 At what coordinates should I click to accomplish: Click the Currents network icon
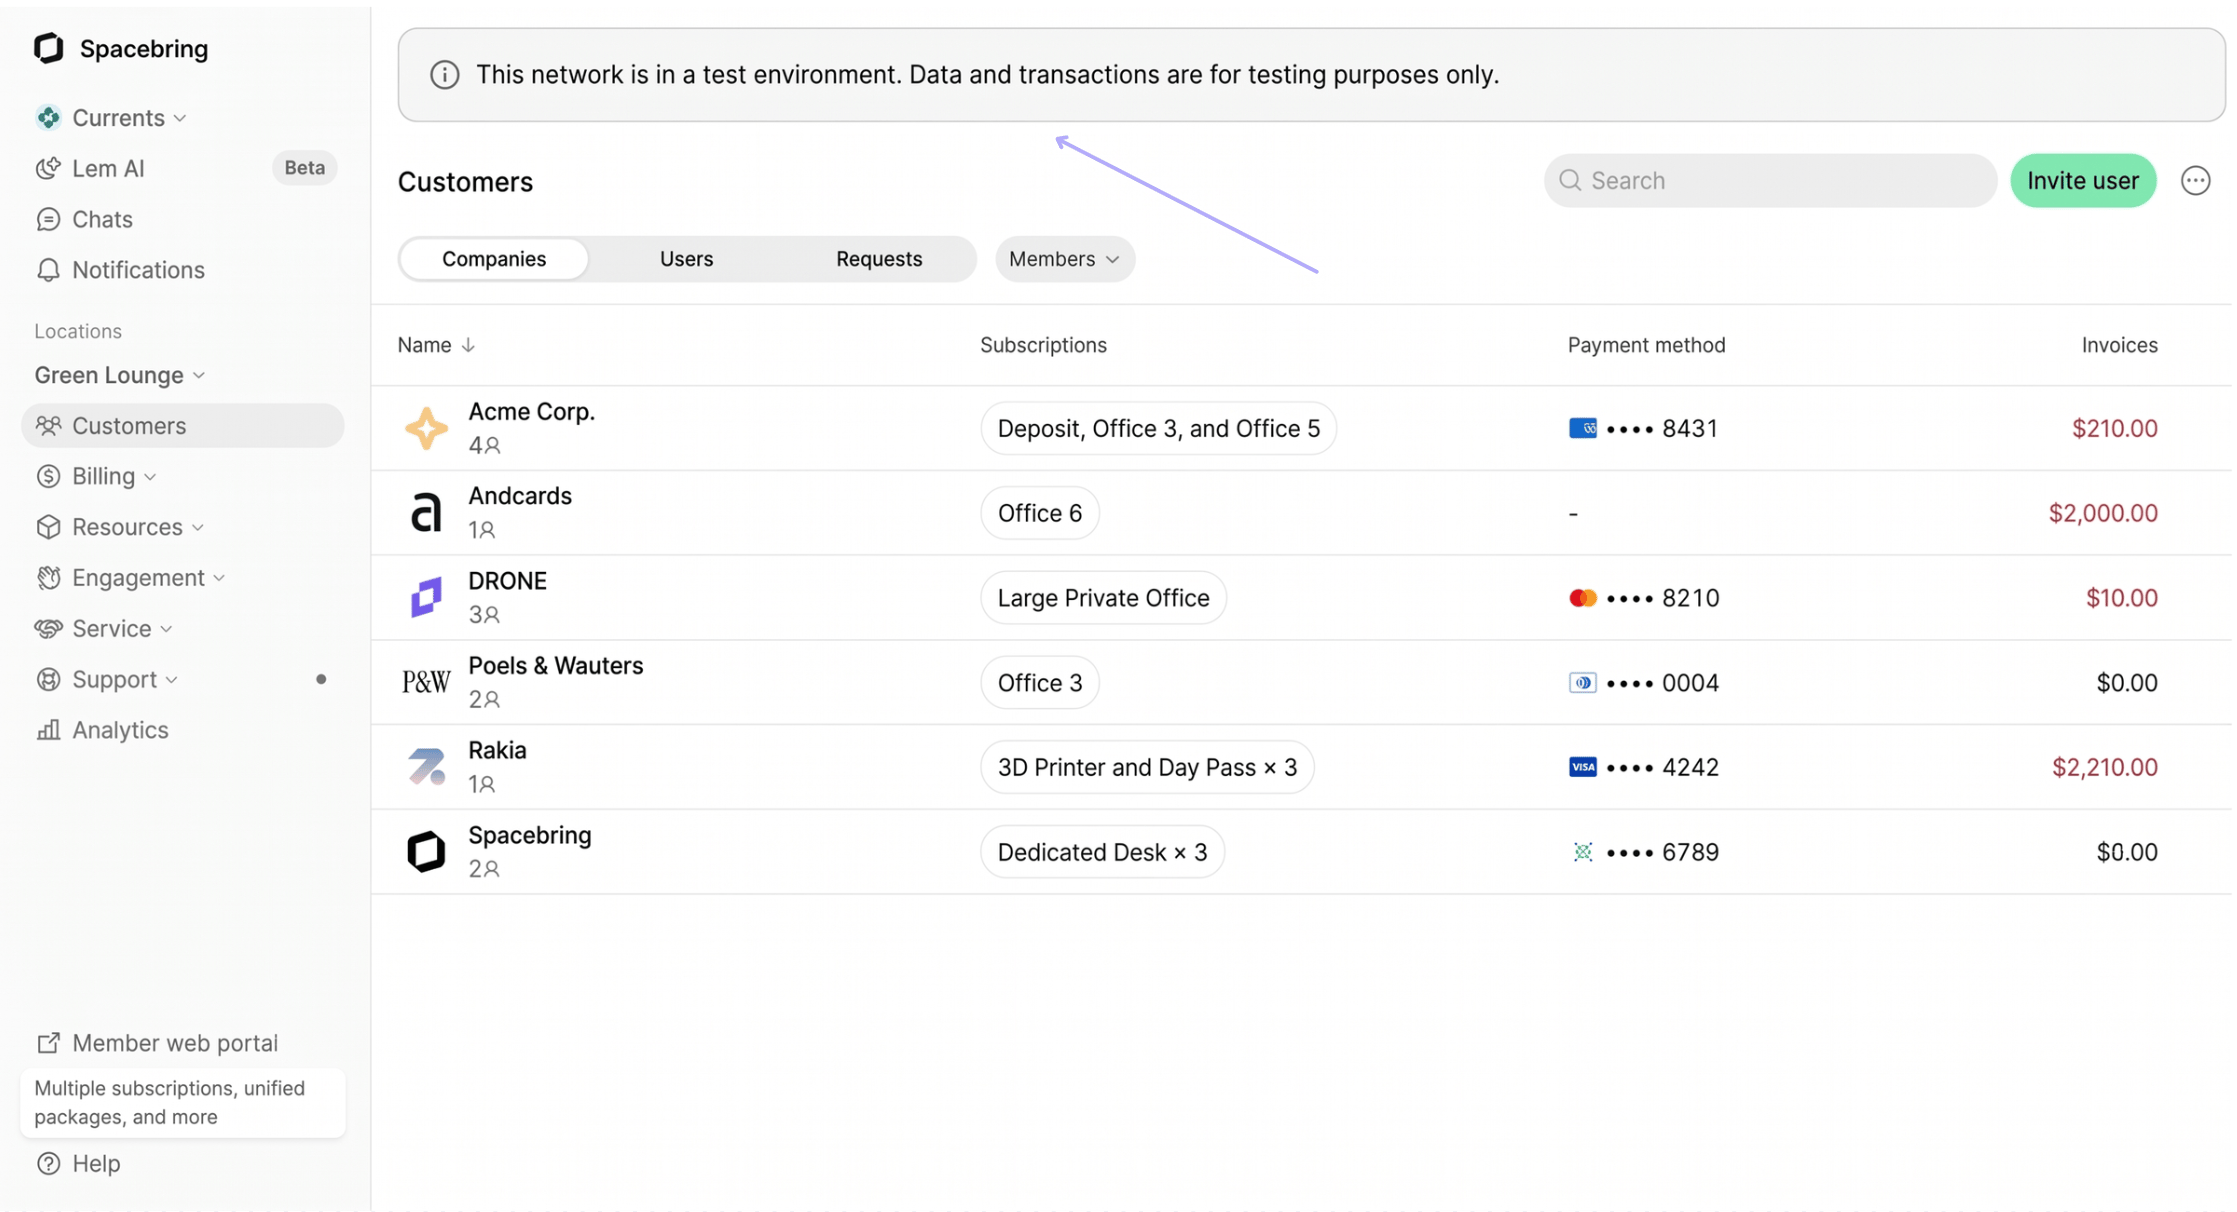[48, 117]
